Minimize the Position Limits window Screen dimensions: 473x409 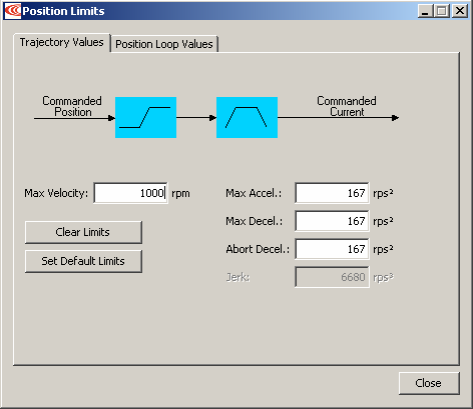(425, 11)
